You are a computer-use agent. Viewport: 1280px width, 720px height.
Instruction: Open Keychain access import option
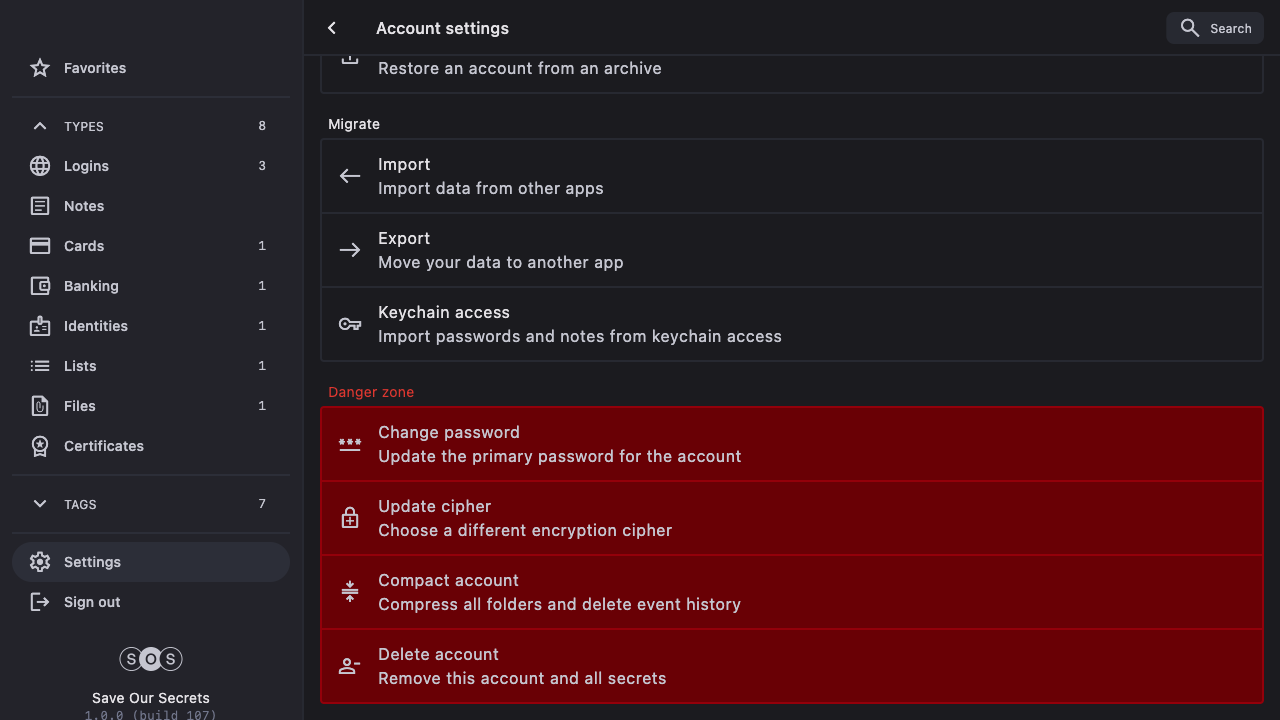click(x=790, y=324)
